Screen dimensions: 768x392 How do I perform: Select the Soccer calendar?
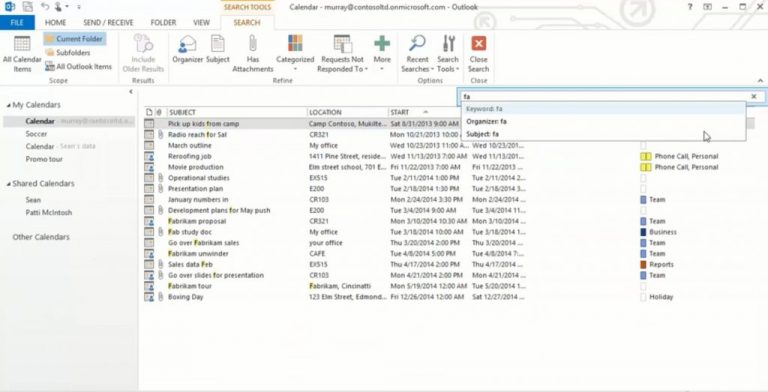36,134
